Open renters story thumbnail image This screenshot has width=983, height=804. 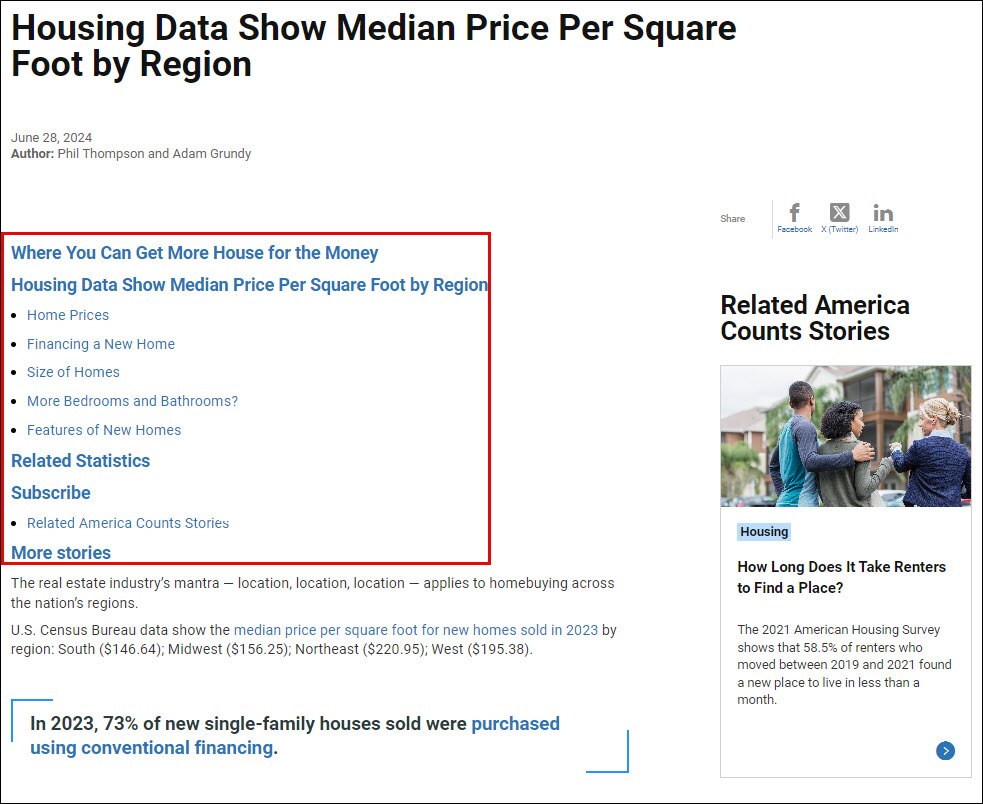[846, 436]
